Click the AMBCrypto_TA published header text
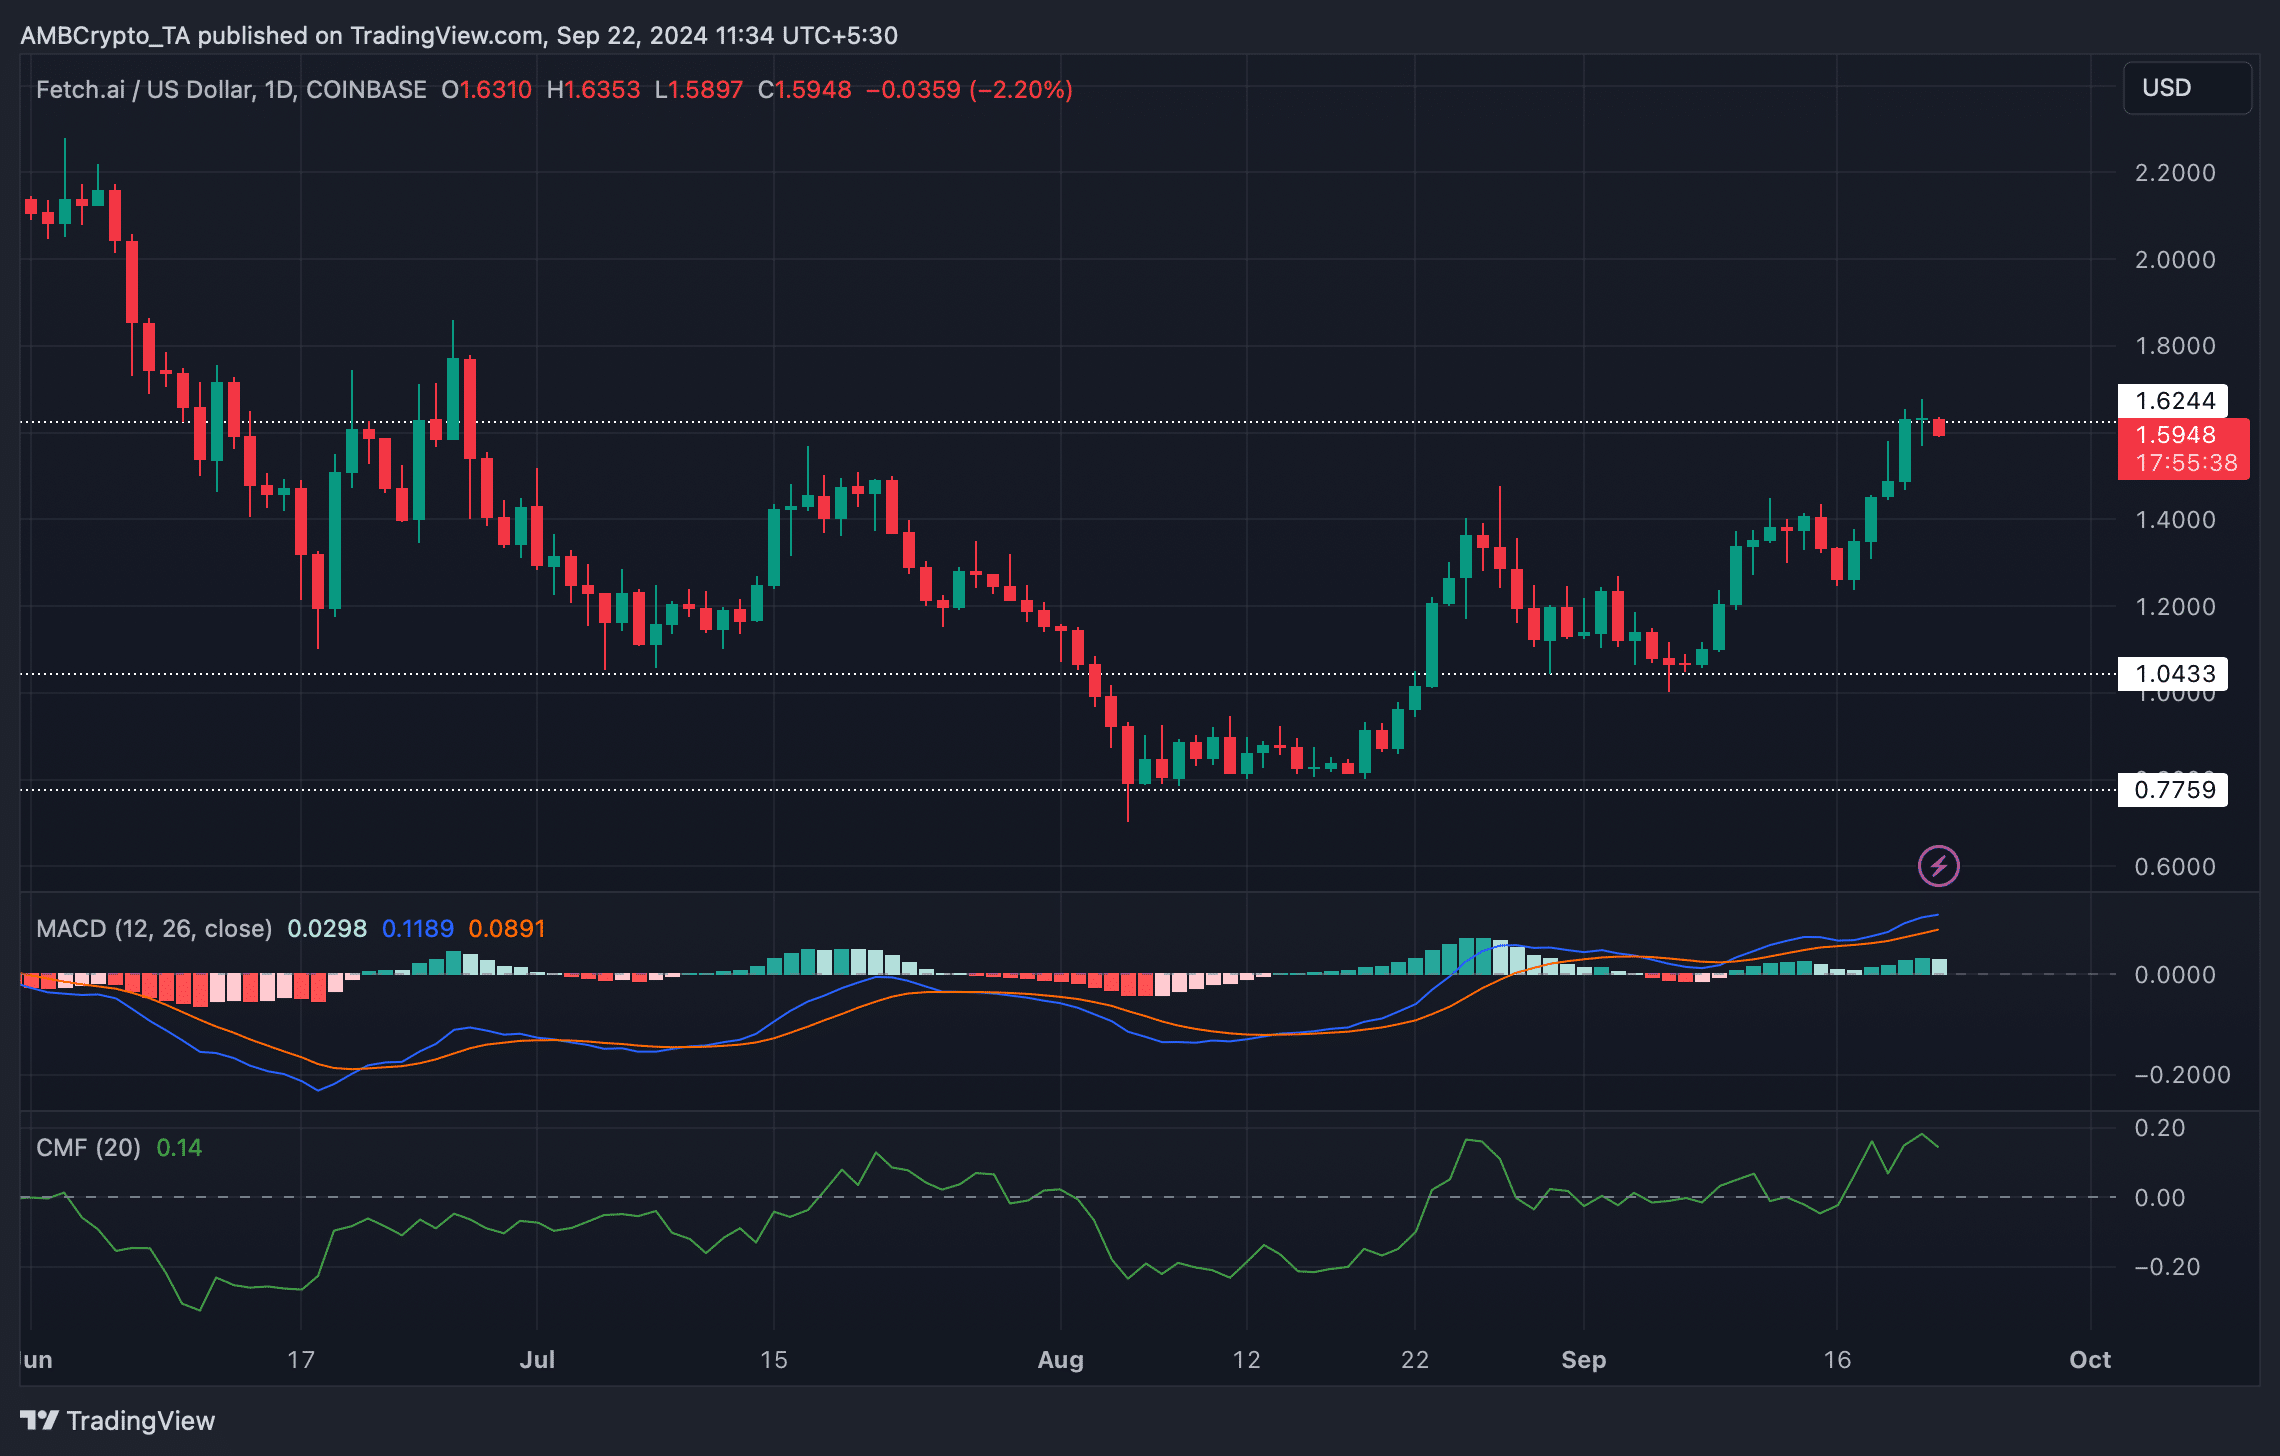The width and height of the screenshot is (2280, 1456). coord(459,35)
